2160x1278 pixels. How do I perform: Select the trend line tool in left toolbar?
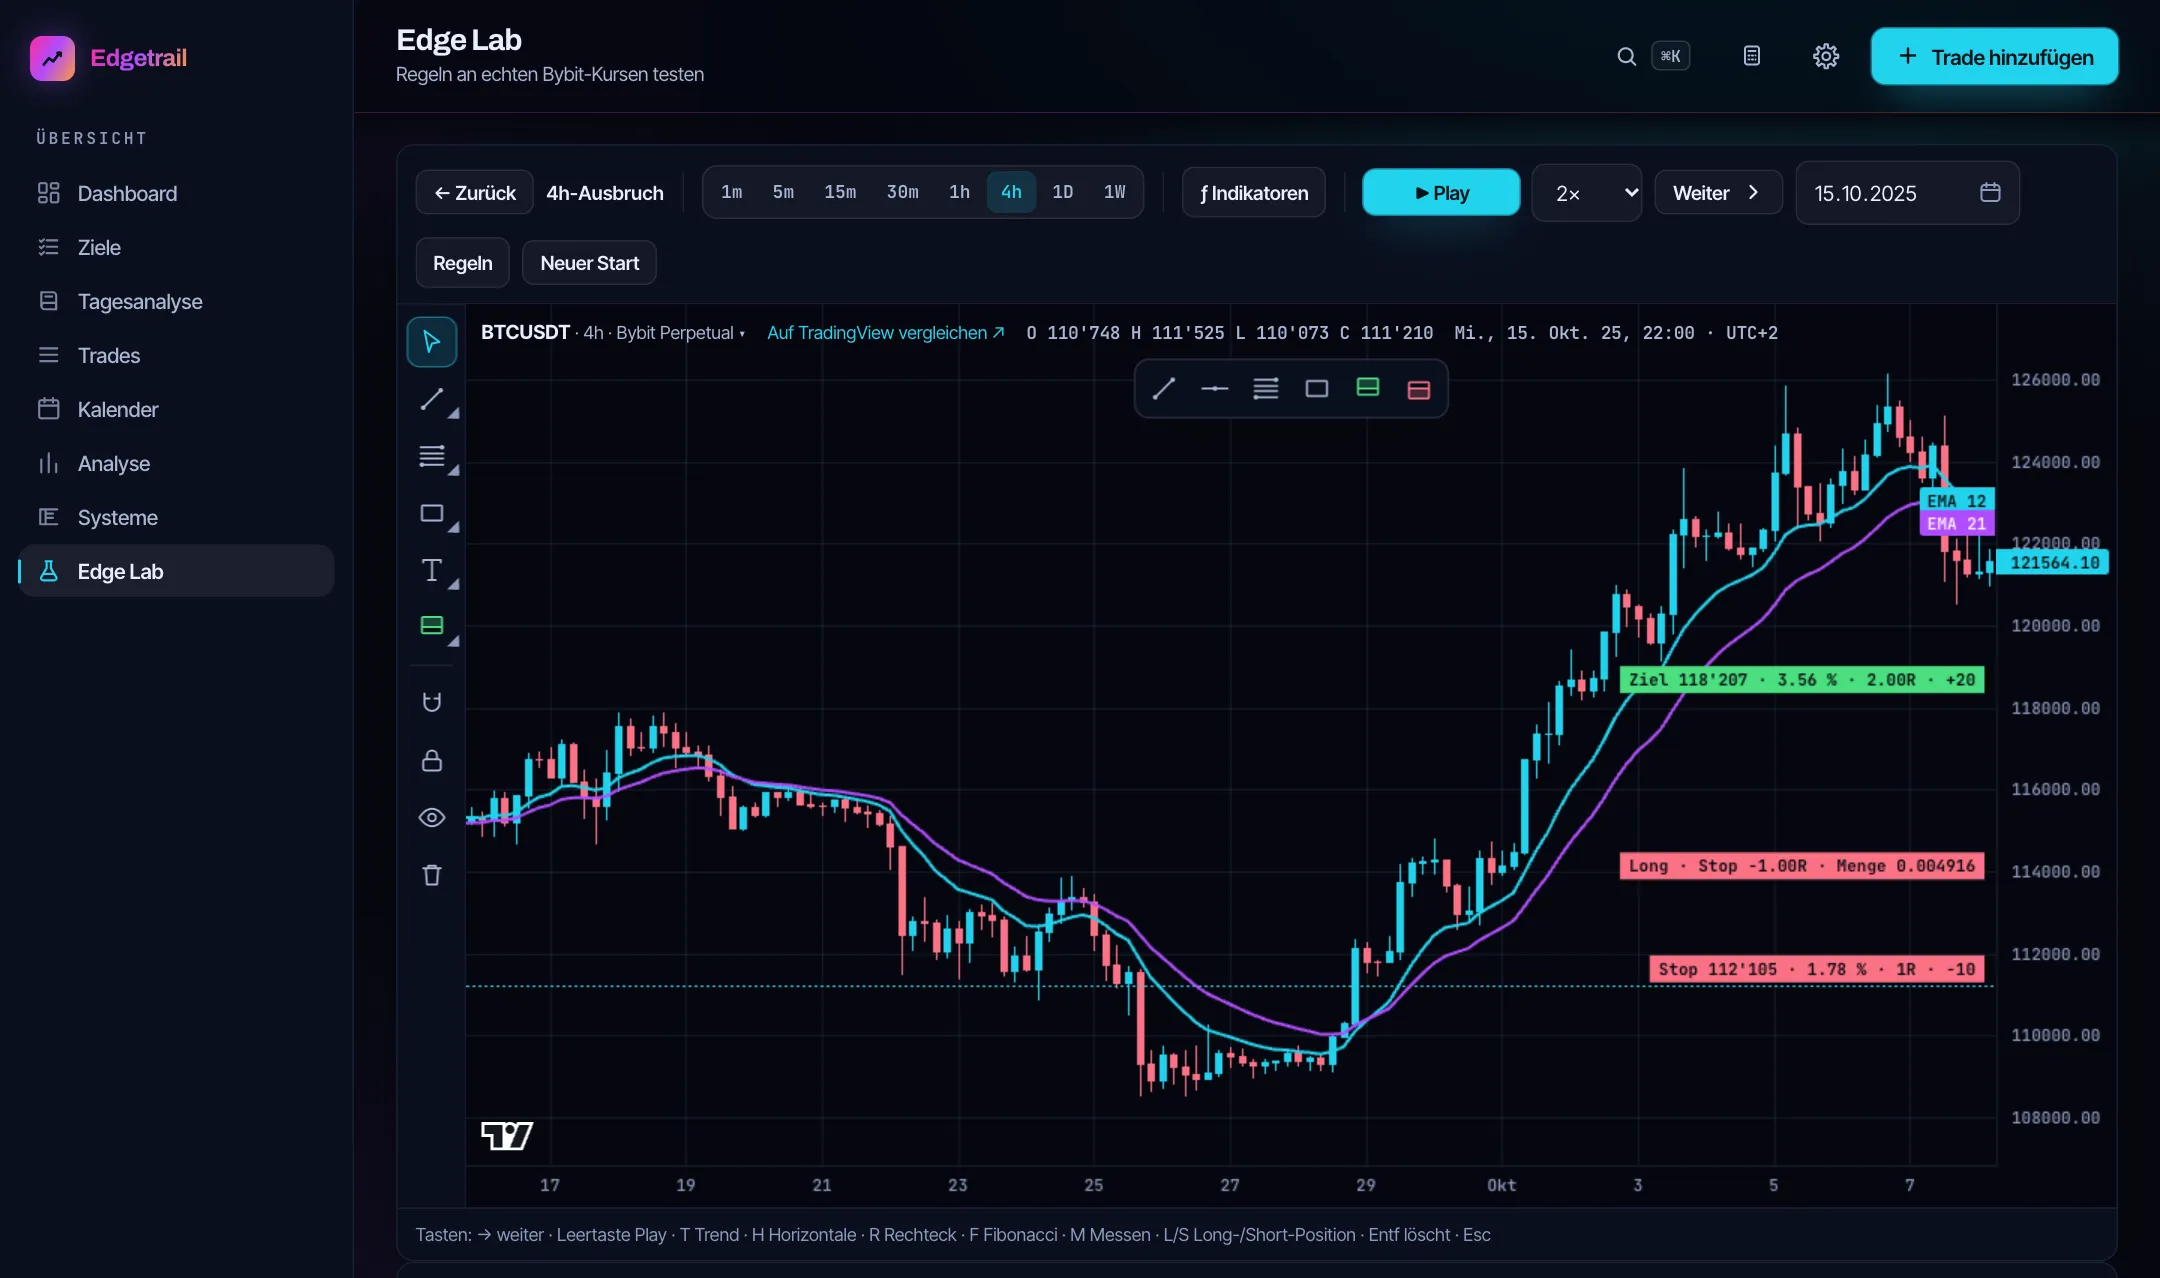tap(432, 399)
